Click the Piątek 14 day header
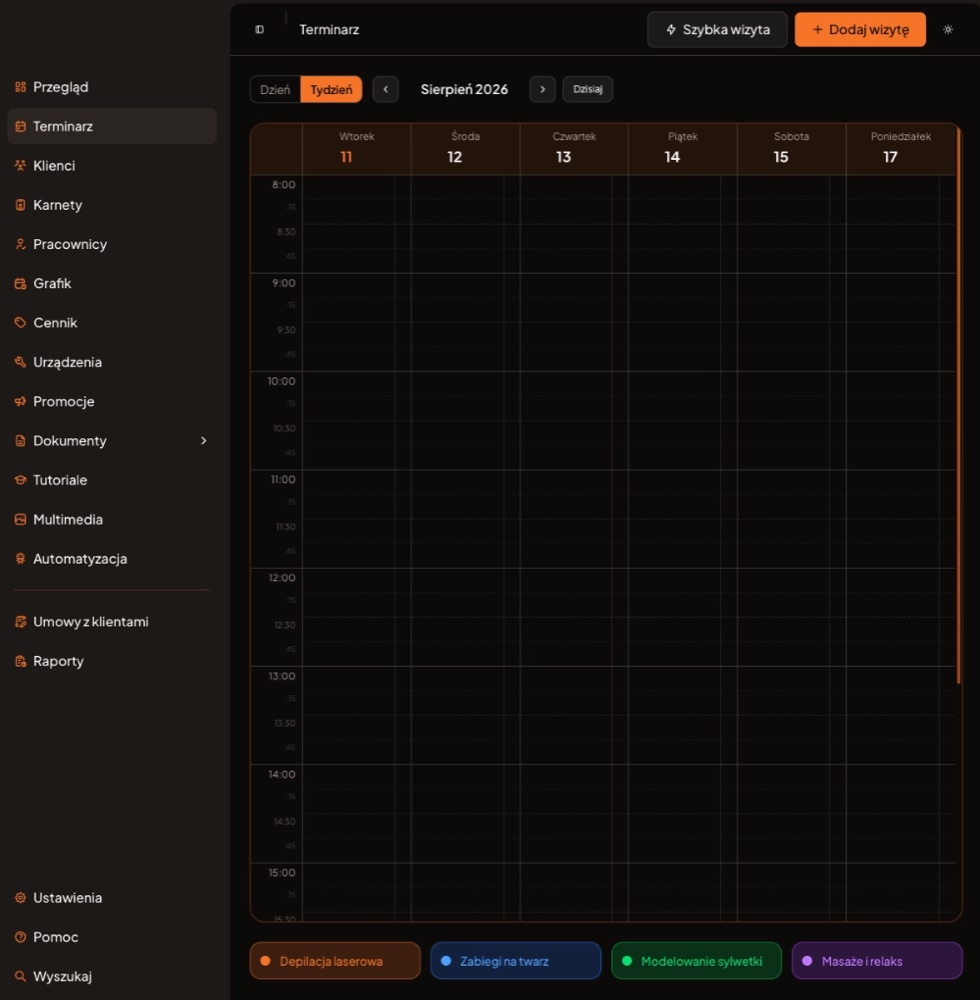980x1000 pixels. point(683,149)
